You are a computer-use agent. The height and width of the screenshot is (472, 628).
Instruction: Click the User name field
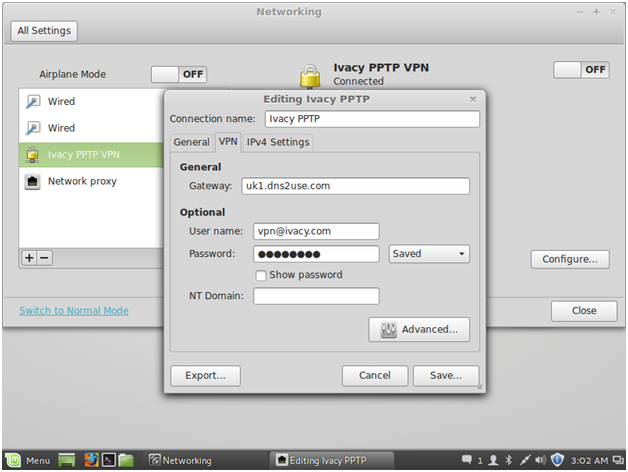click(316, 232)
